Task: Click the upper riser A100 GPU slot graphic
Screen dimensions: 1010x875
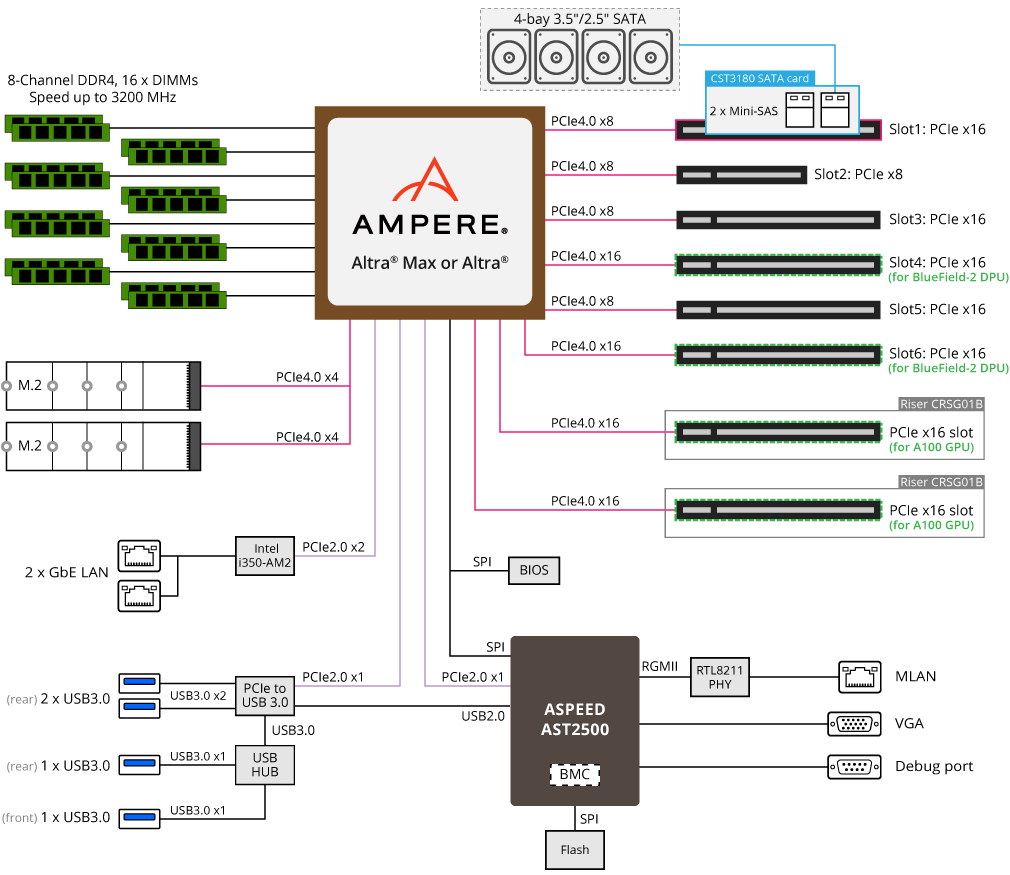Action: click(x=778, y=432)
